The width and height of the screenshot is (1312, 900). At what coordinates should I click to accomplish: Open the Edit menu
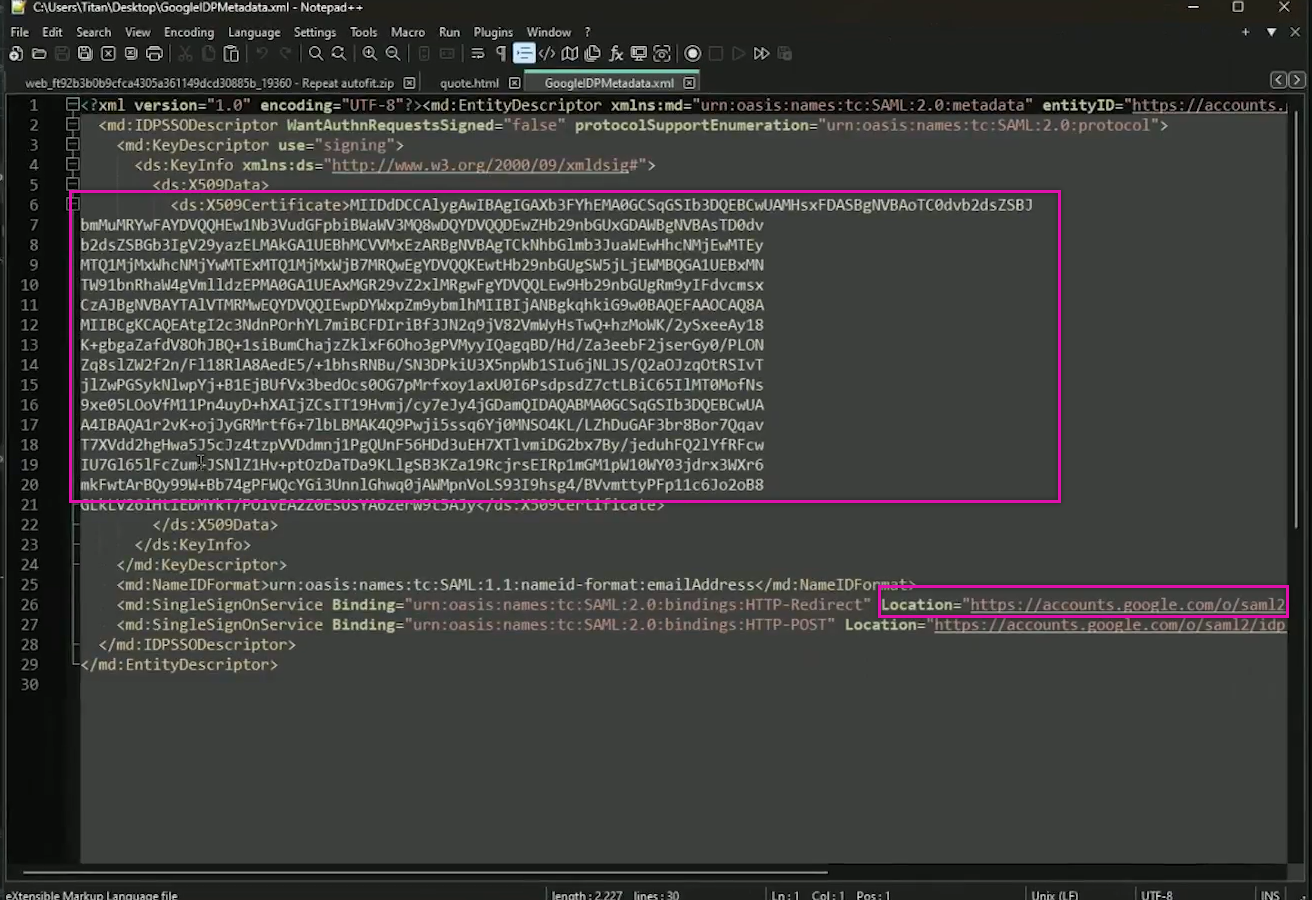point(52,32)
